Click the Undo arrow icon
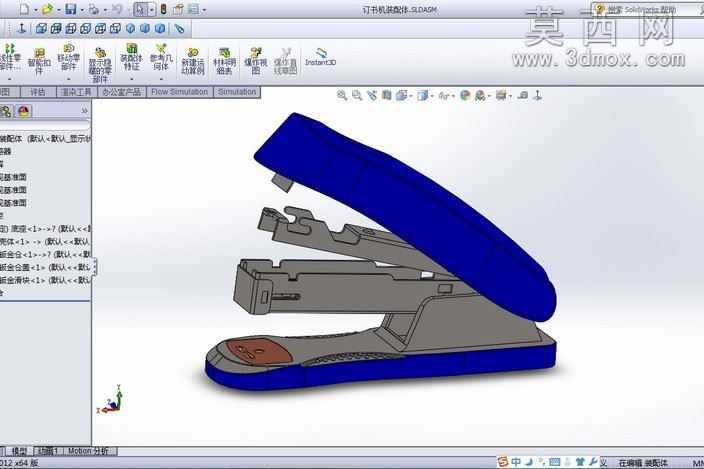 [x=117, y=9]
